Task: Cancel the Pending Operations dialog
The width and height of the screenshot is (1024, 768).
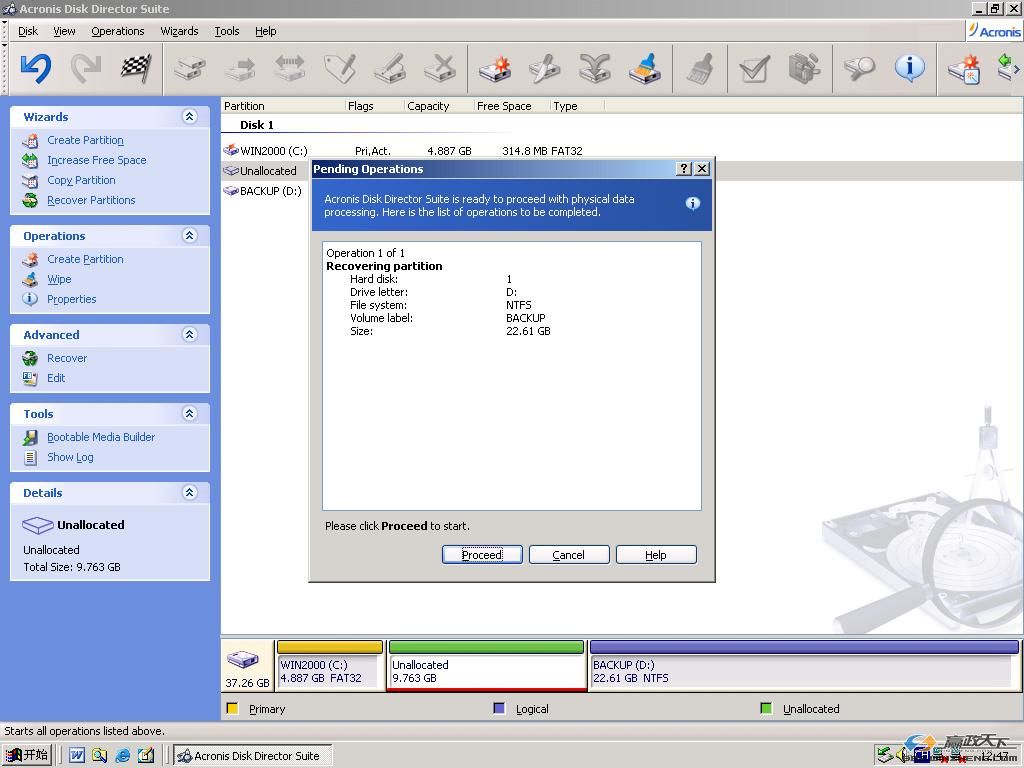Action: [x=568, y=555]
